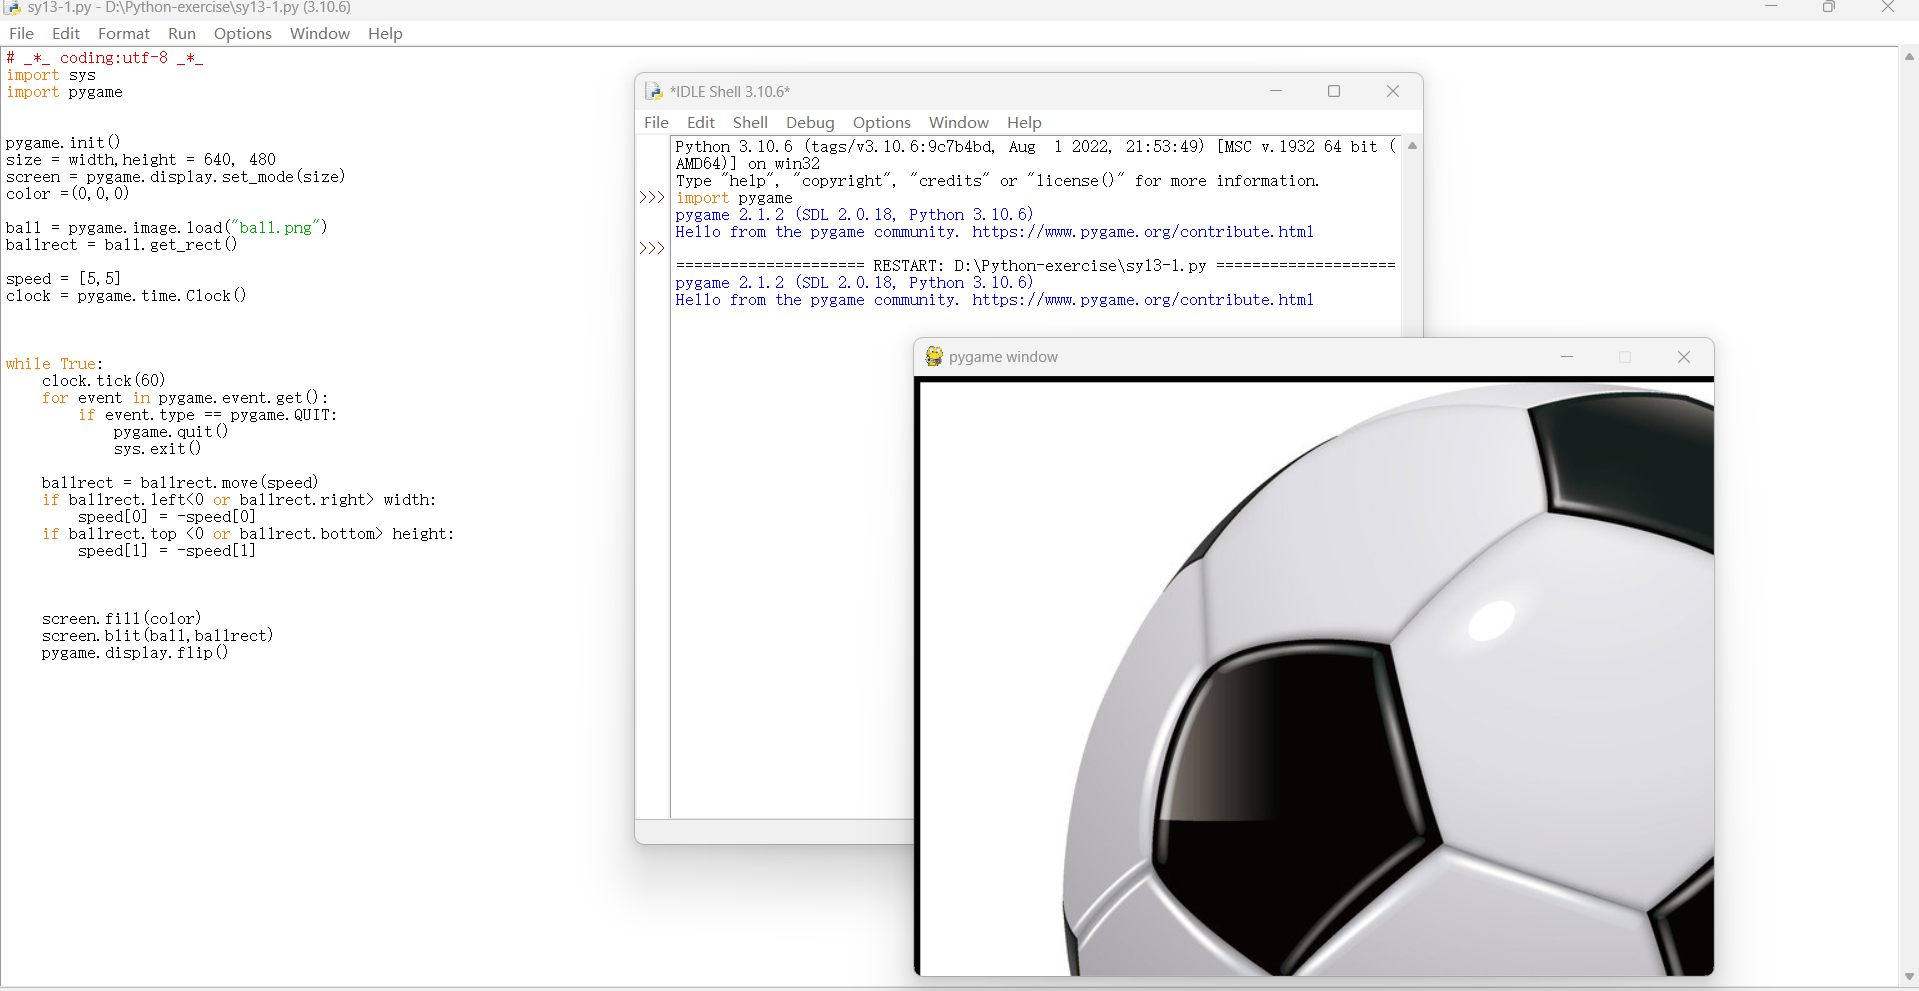
Task: Click the pygame window's snake icon
Action: [934, 356]
